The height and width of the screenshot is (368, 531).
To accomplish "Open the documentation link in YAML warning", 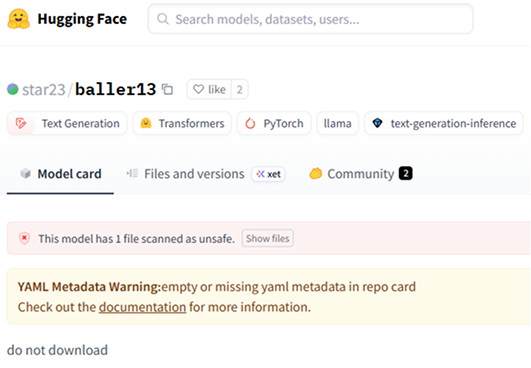I will point(143,307).
